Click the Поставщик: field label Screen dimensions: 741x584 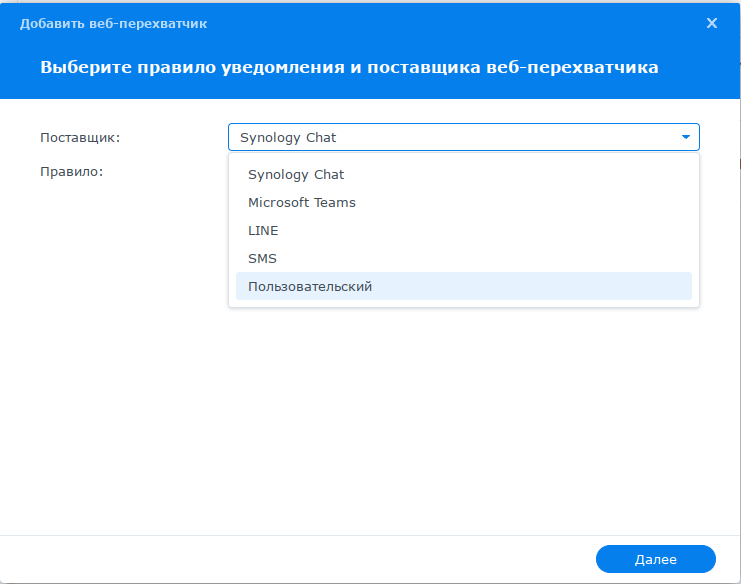coord(80,137)
